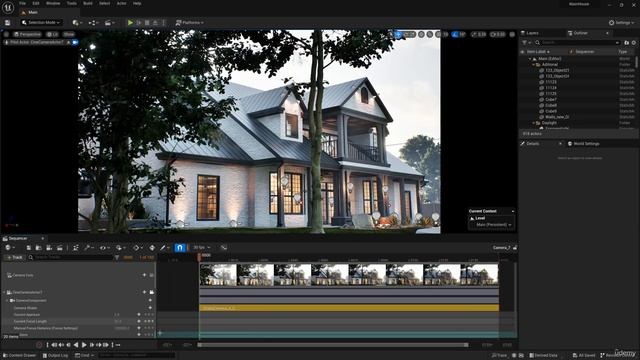Screen dimensions: 640x360
Task: Open the add content dropdown icon
Action: 77,22
